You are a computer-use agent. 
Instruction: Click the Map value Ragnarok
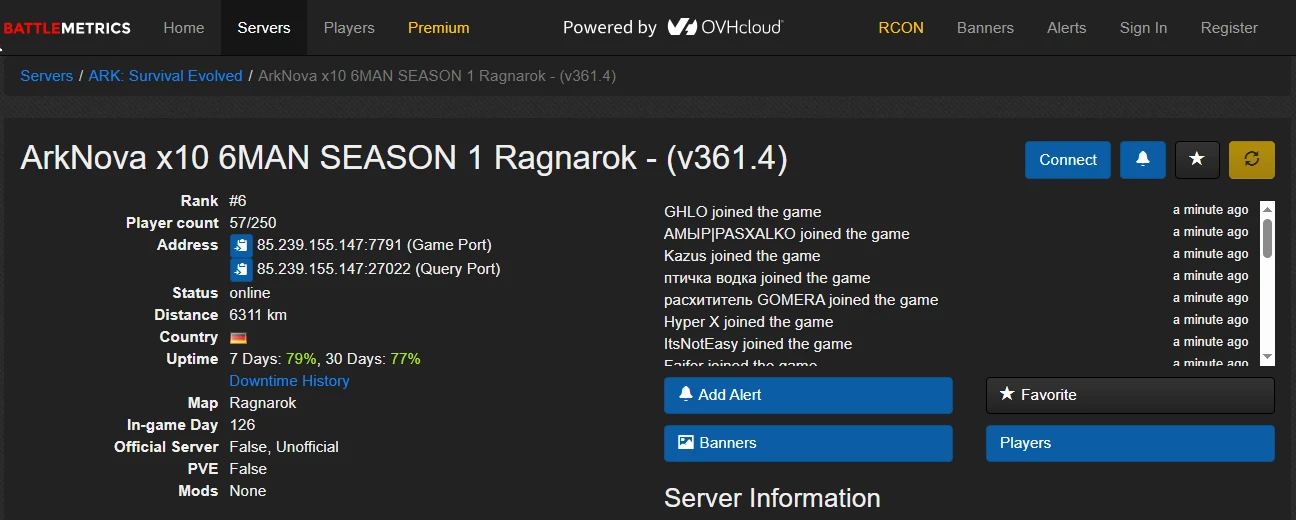(263, 403)
